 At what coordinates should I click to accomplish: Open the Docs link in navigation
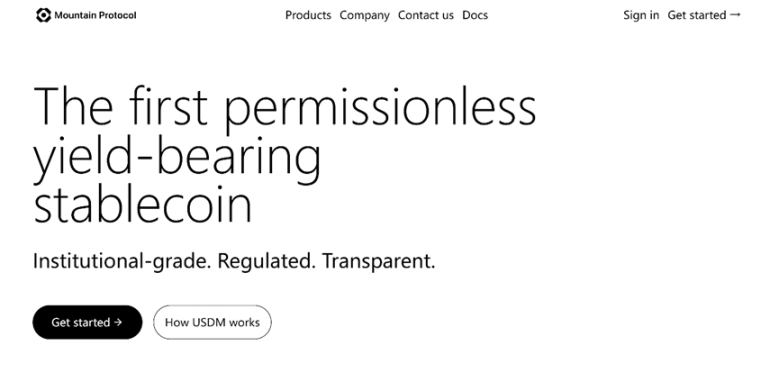475,15
